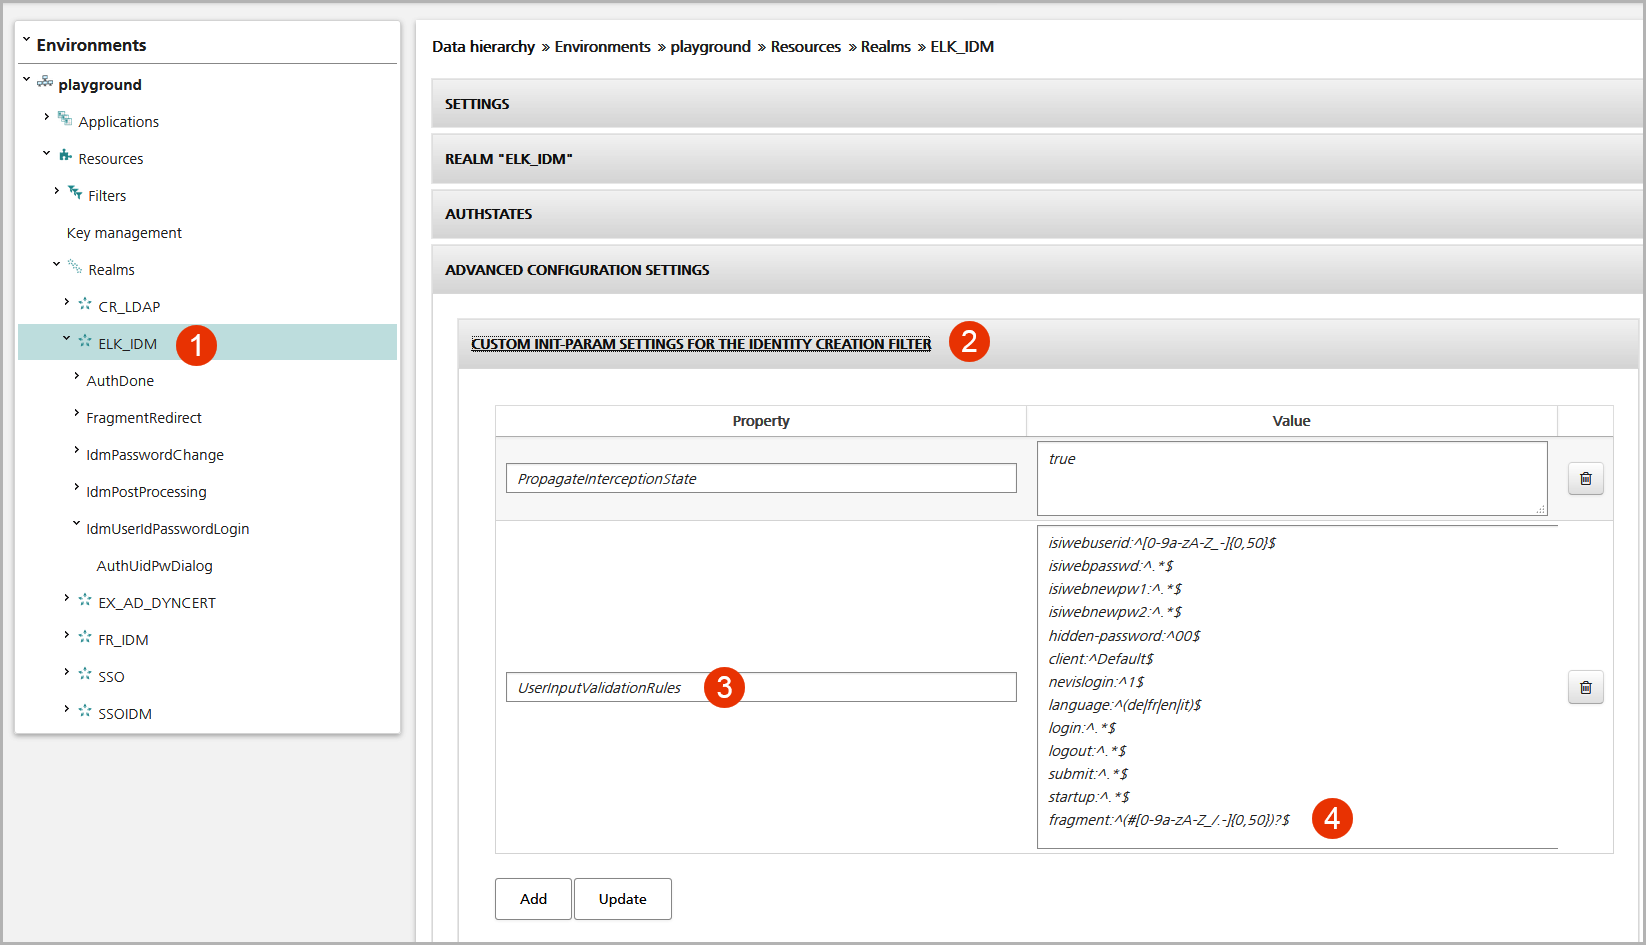This screenshot has width=1646, height=945.
Task: Expand the AuthDone node arrow
Action: coord(77,376)
